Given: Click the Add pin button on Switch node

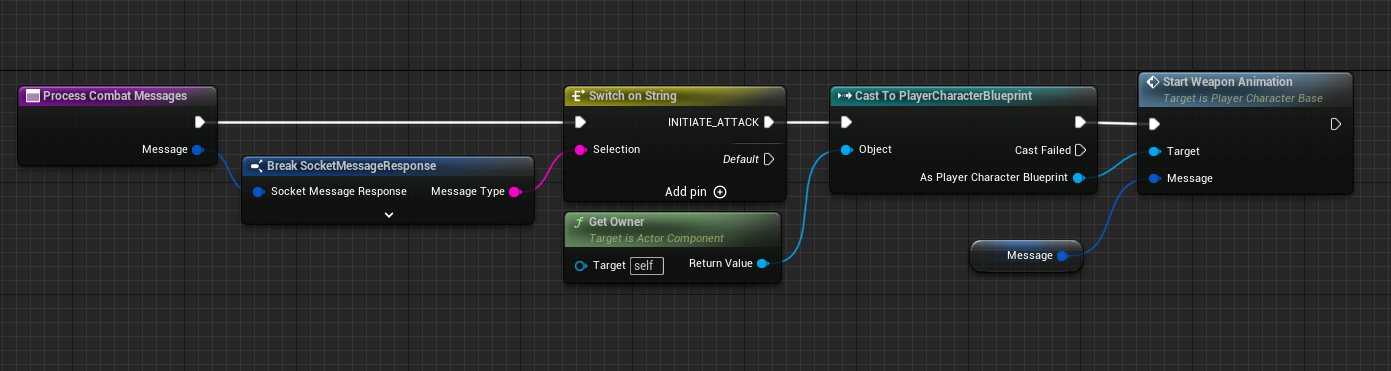Looking at the screenshot, I should tap(695, 192).
